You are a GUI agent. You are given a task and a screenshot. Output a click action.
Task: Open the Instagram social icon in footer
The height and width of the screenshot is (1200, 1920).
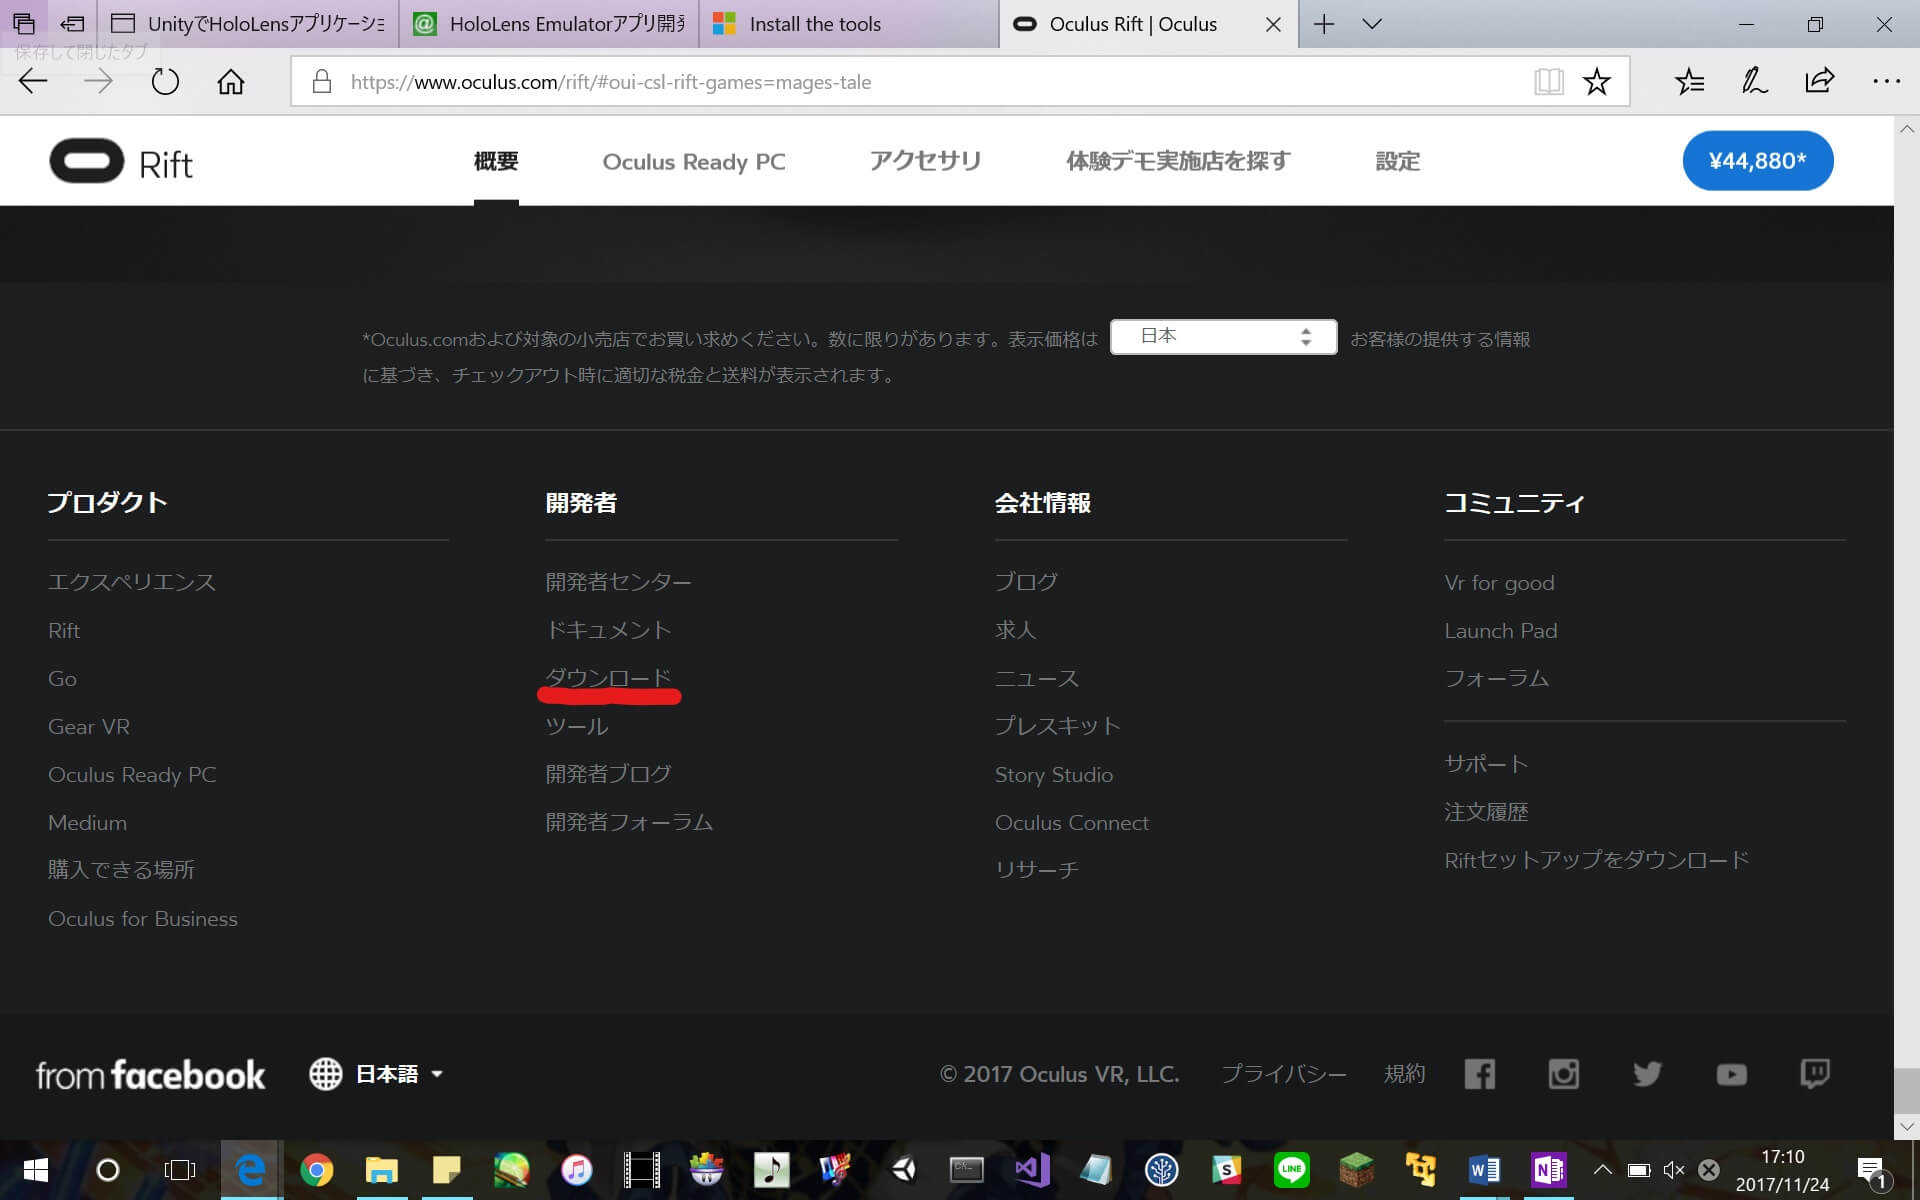point(1563,1074)
